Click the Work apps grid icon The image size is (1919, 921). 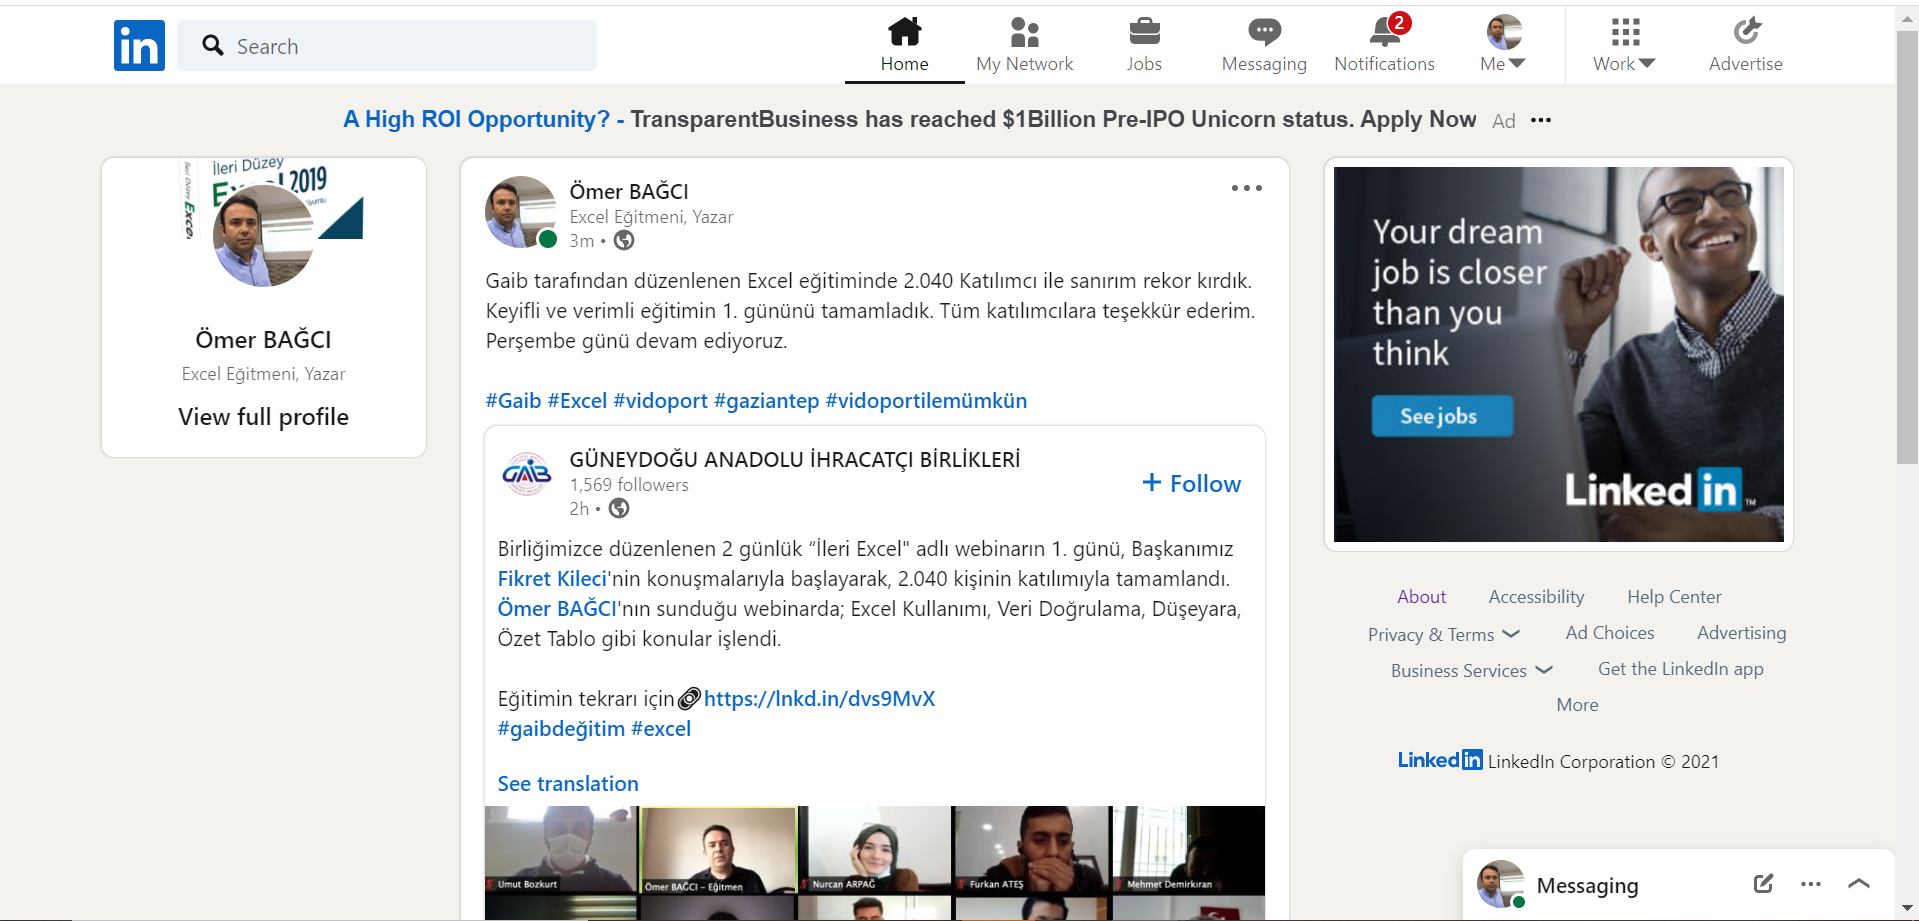point(1625,32)
